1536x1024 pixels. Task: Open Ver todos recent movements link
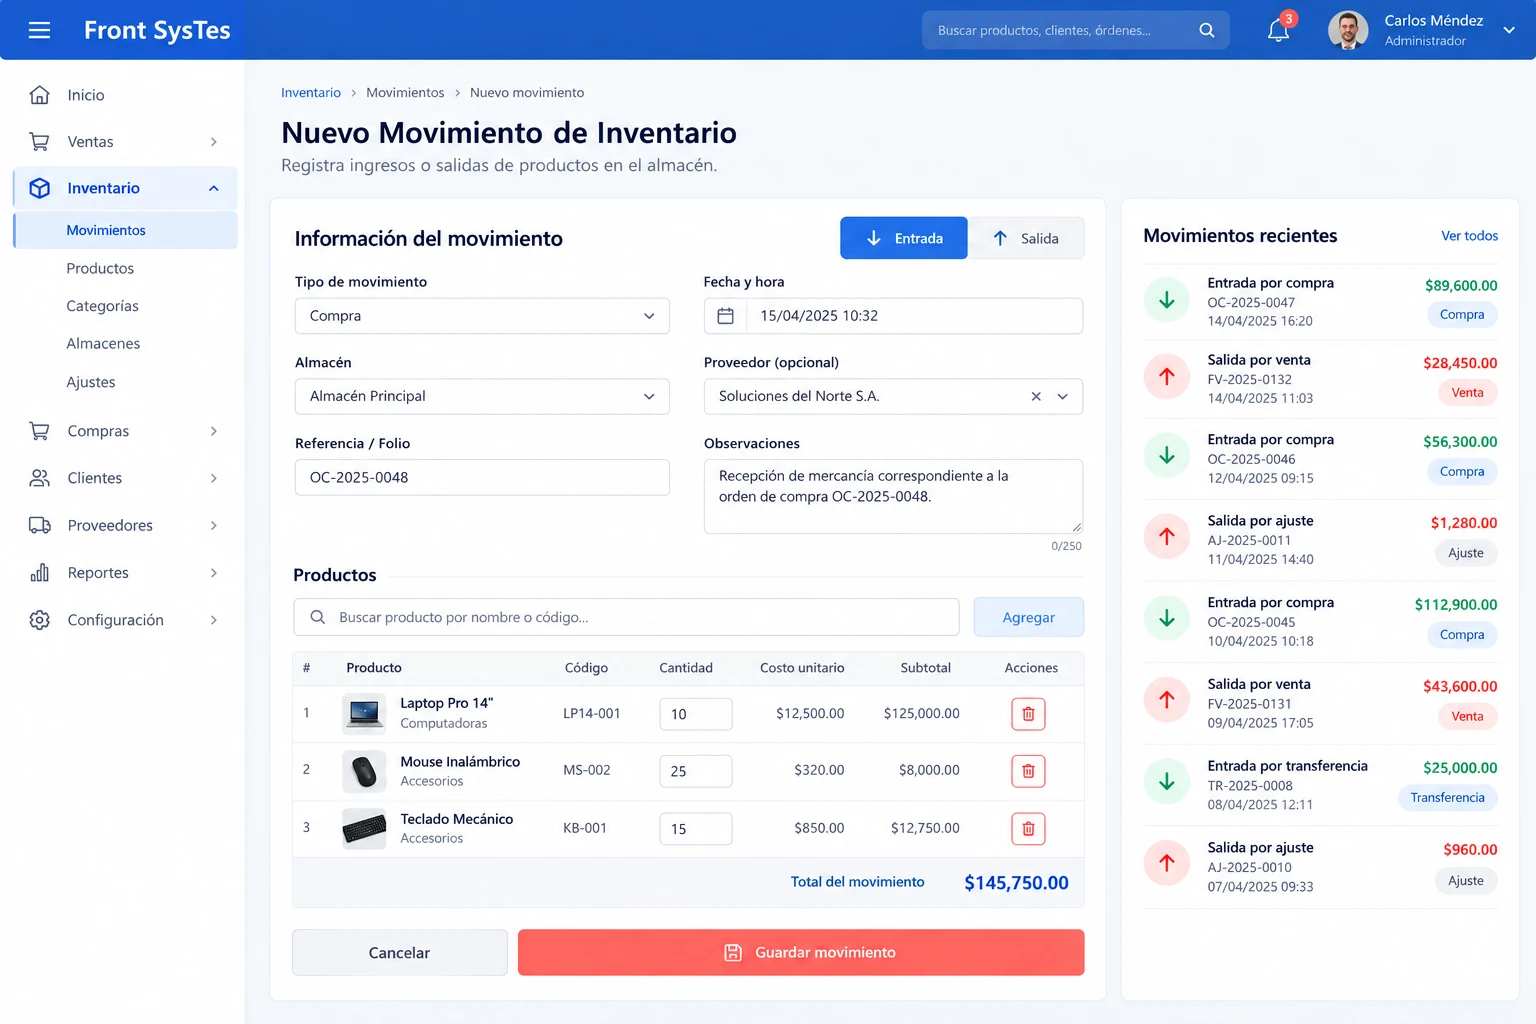click(1470, 236)
